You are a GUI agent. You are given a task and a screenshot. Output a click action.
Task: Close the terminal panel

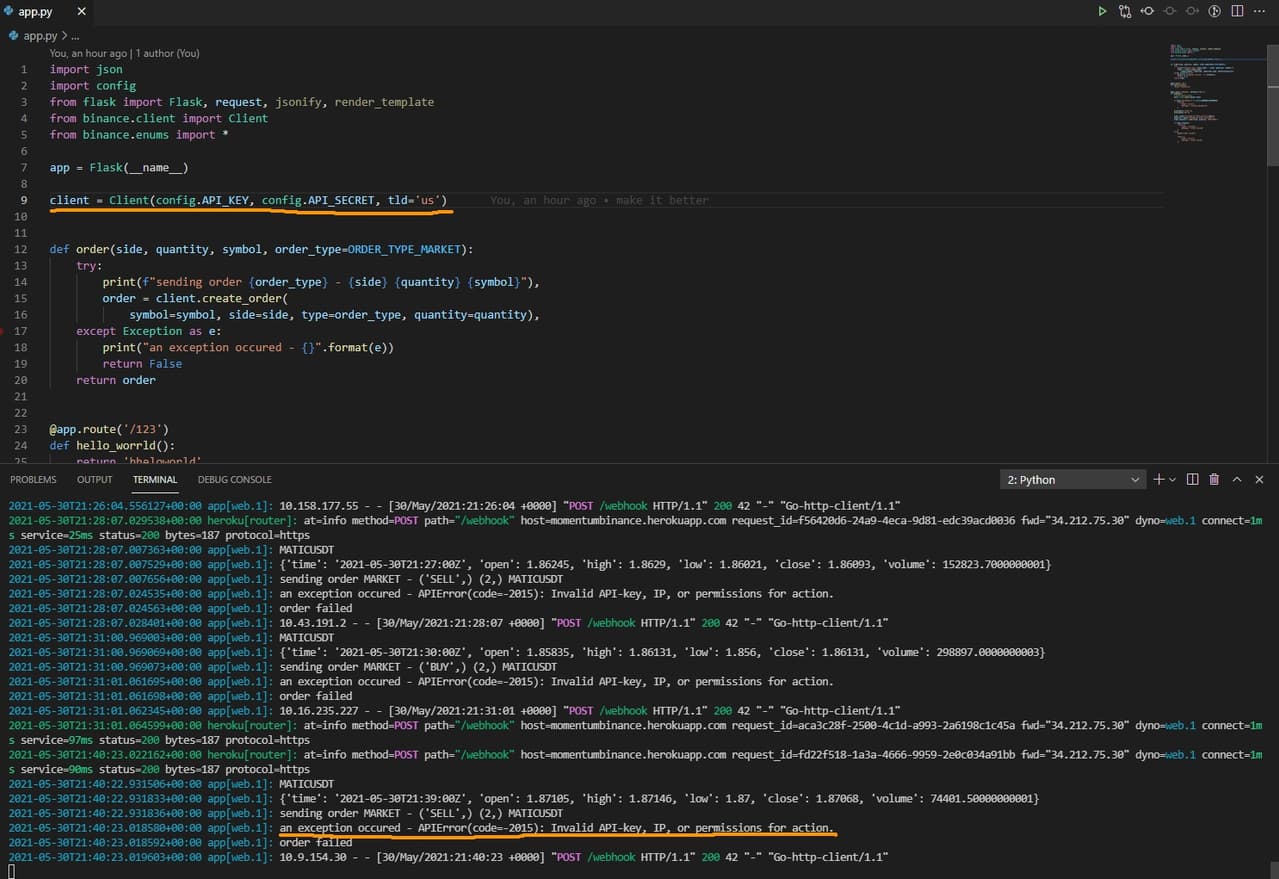[x=1259, y=480]
